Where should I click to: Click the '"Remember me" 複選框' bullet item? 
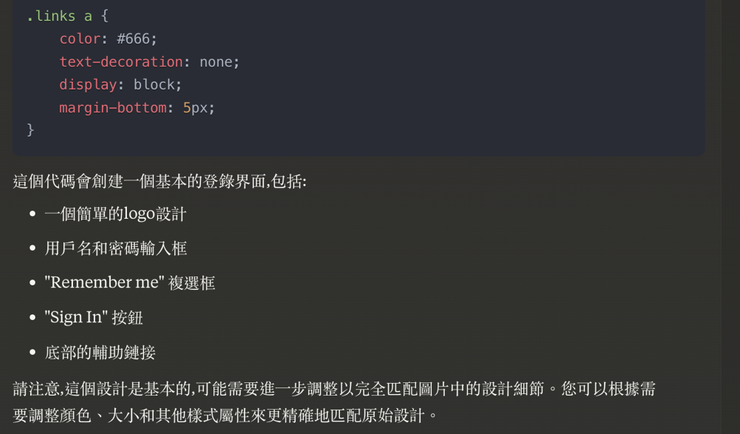point(129,283)
